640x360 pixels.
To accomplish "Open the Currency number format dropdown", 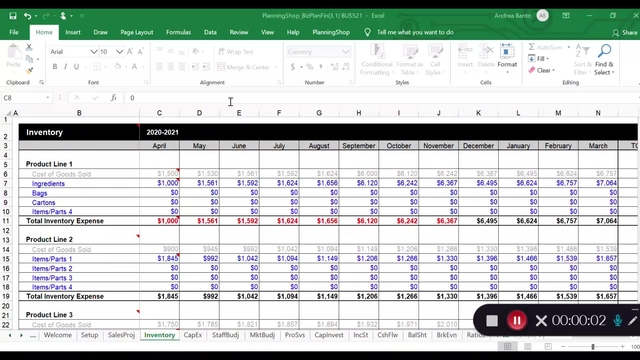I will tap(346, 52).
